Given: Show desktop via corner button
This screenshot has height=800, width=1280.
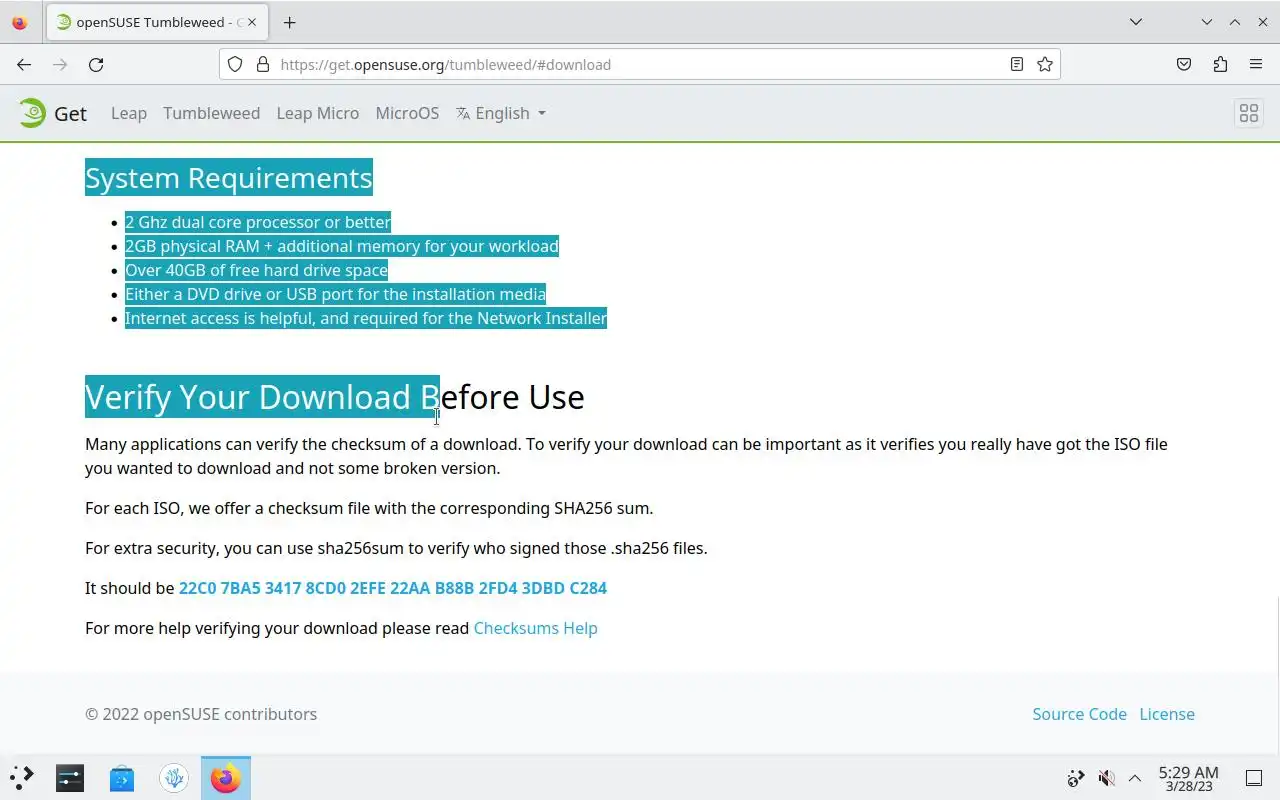Looking at the screenshot, I should [1254, 777].
